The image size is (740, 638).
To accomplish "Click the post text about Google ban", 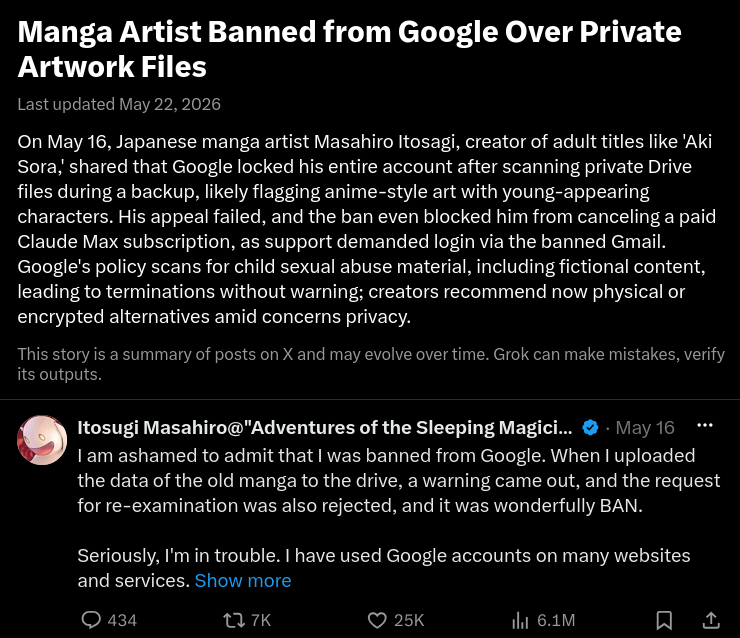I will point(399,518).
